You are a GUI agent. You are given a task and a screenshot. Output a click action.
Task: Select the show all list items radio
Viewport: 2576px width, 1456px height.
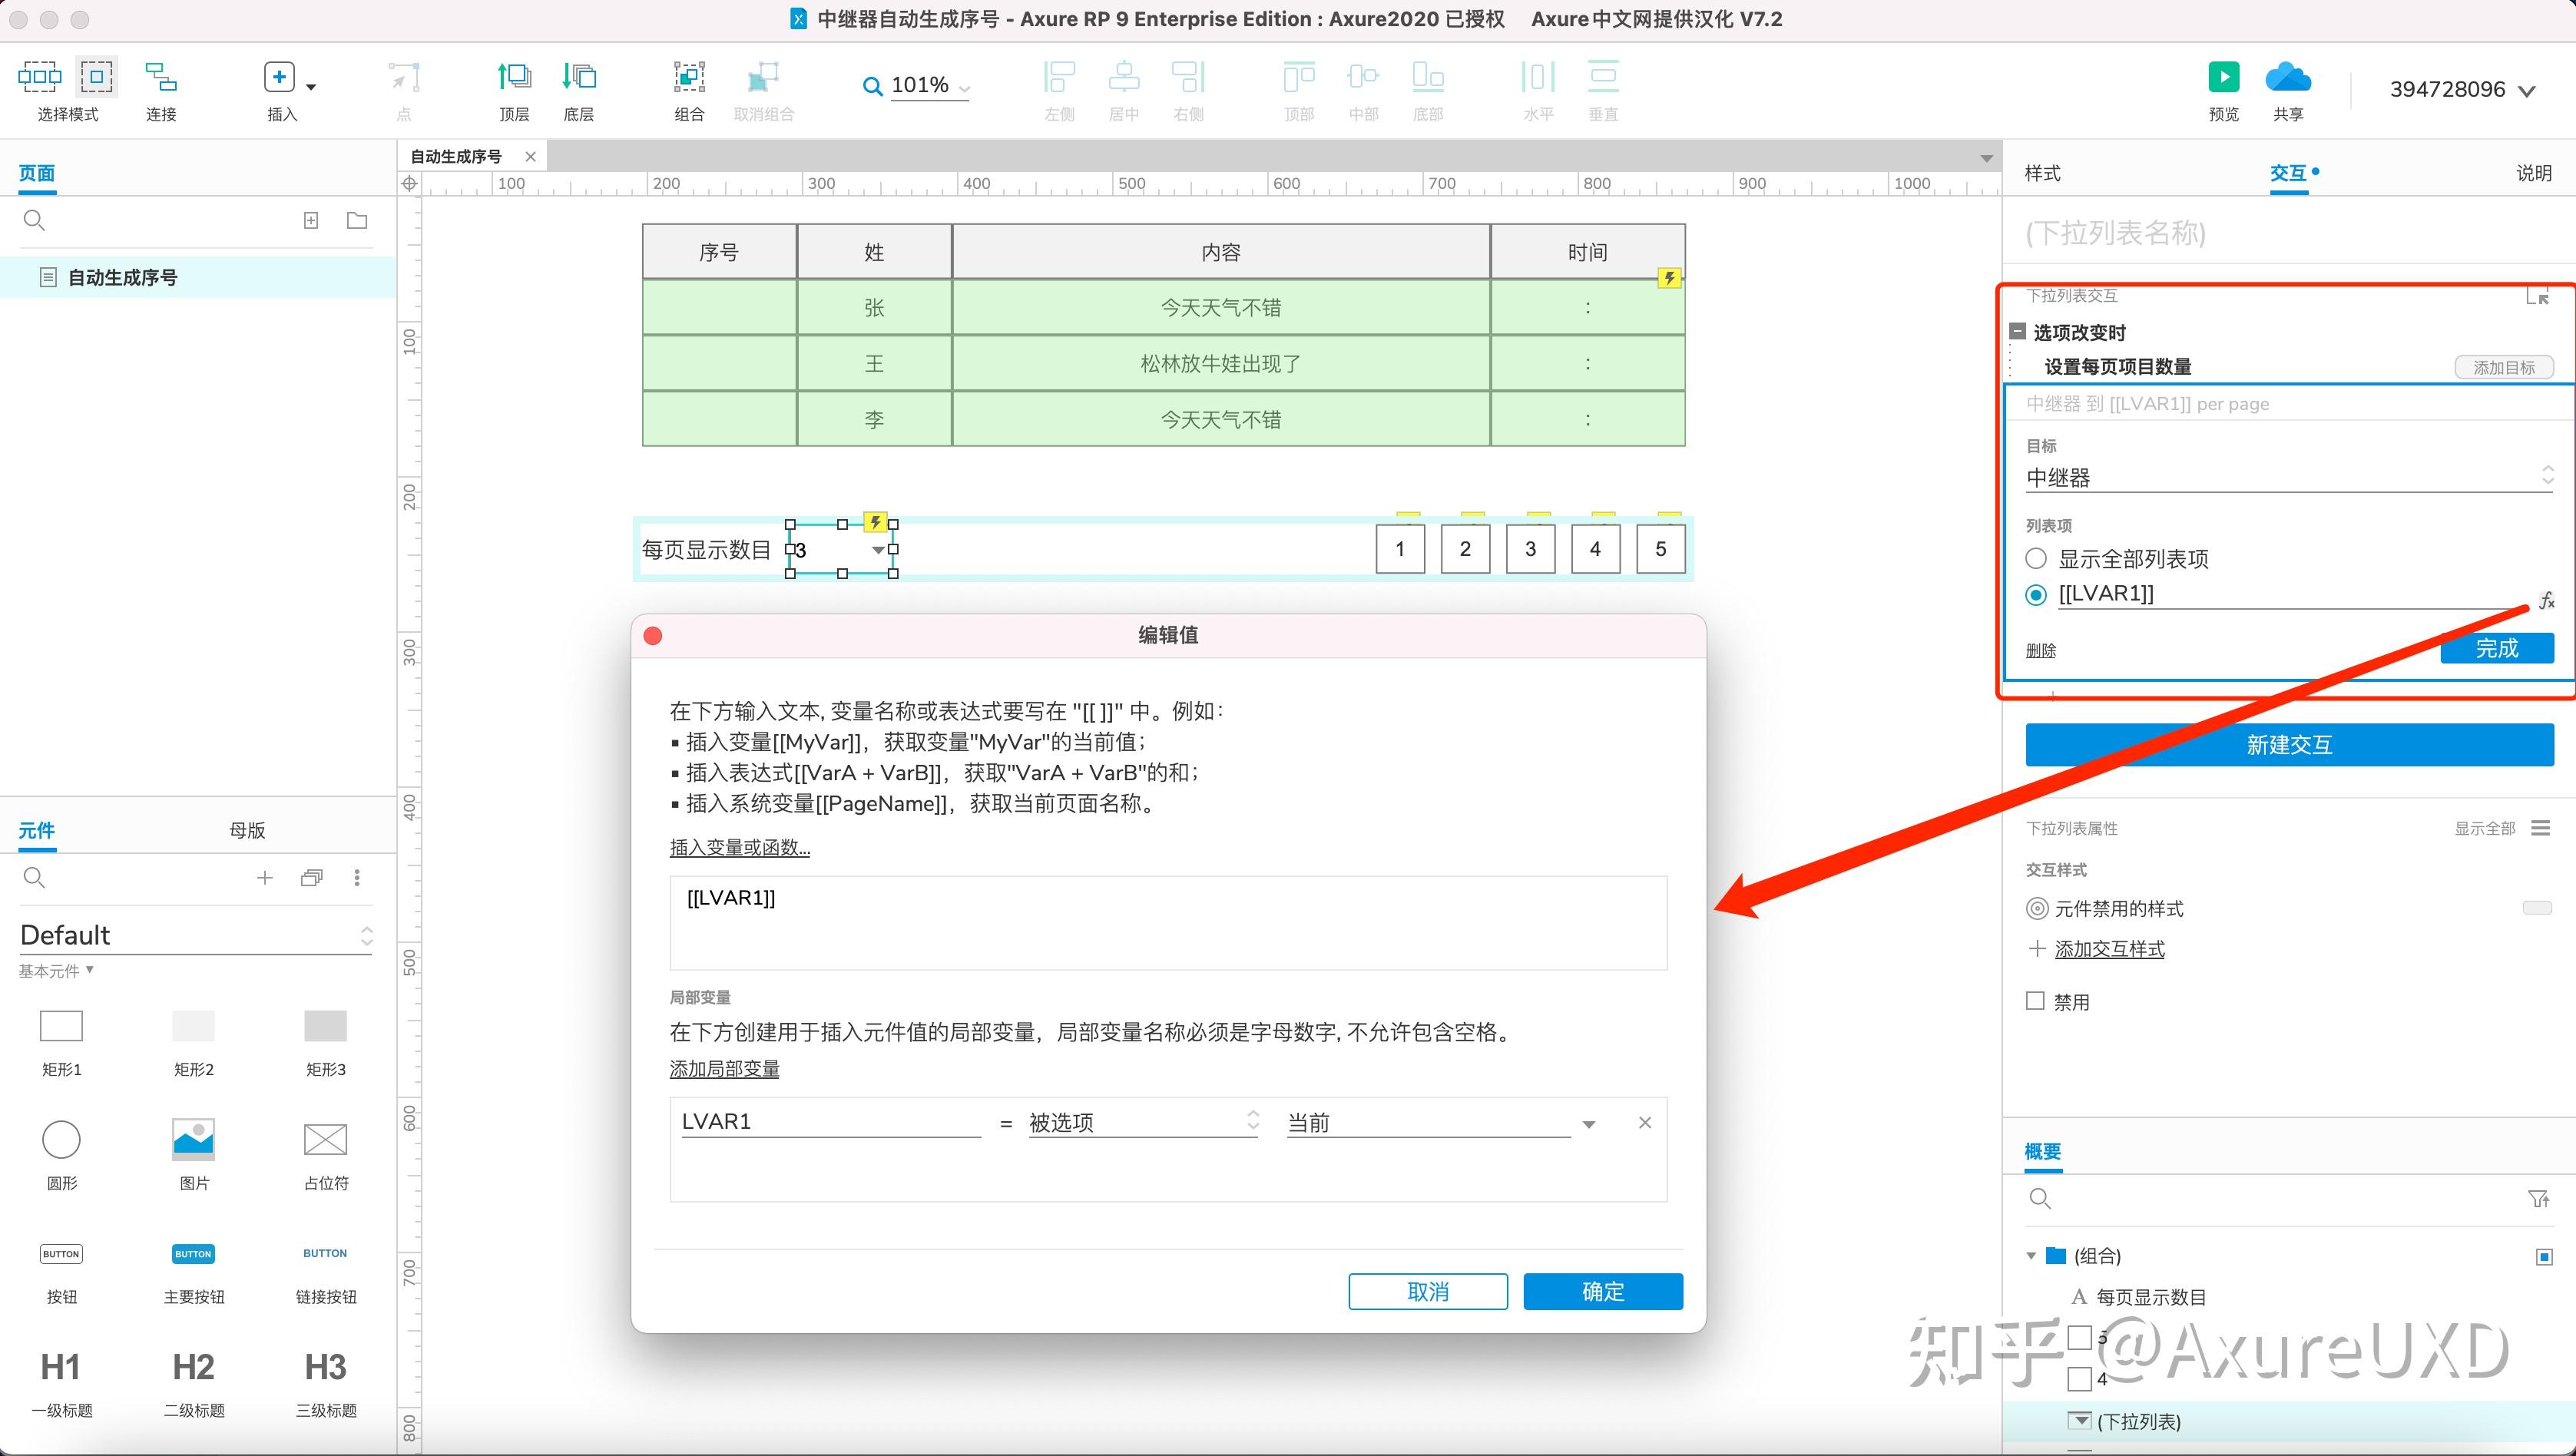(2036, 559)
